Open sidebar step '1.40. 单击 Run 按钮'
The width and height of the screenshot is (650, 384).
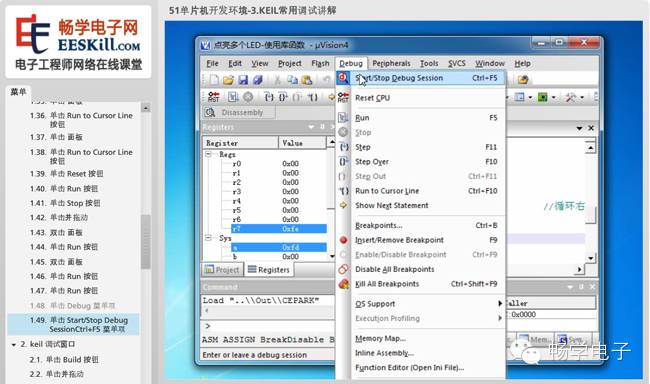64,189
